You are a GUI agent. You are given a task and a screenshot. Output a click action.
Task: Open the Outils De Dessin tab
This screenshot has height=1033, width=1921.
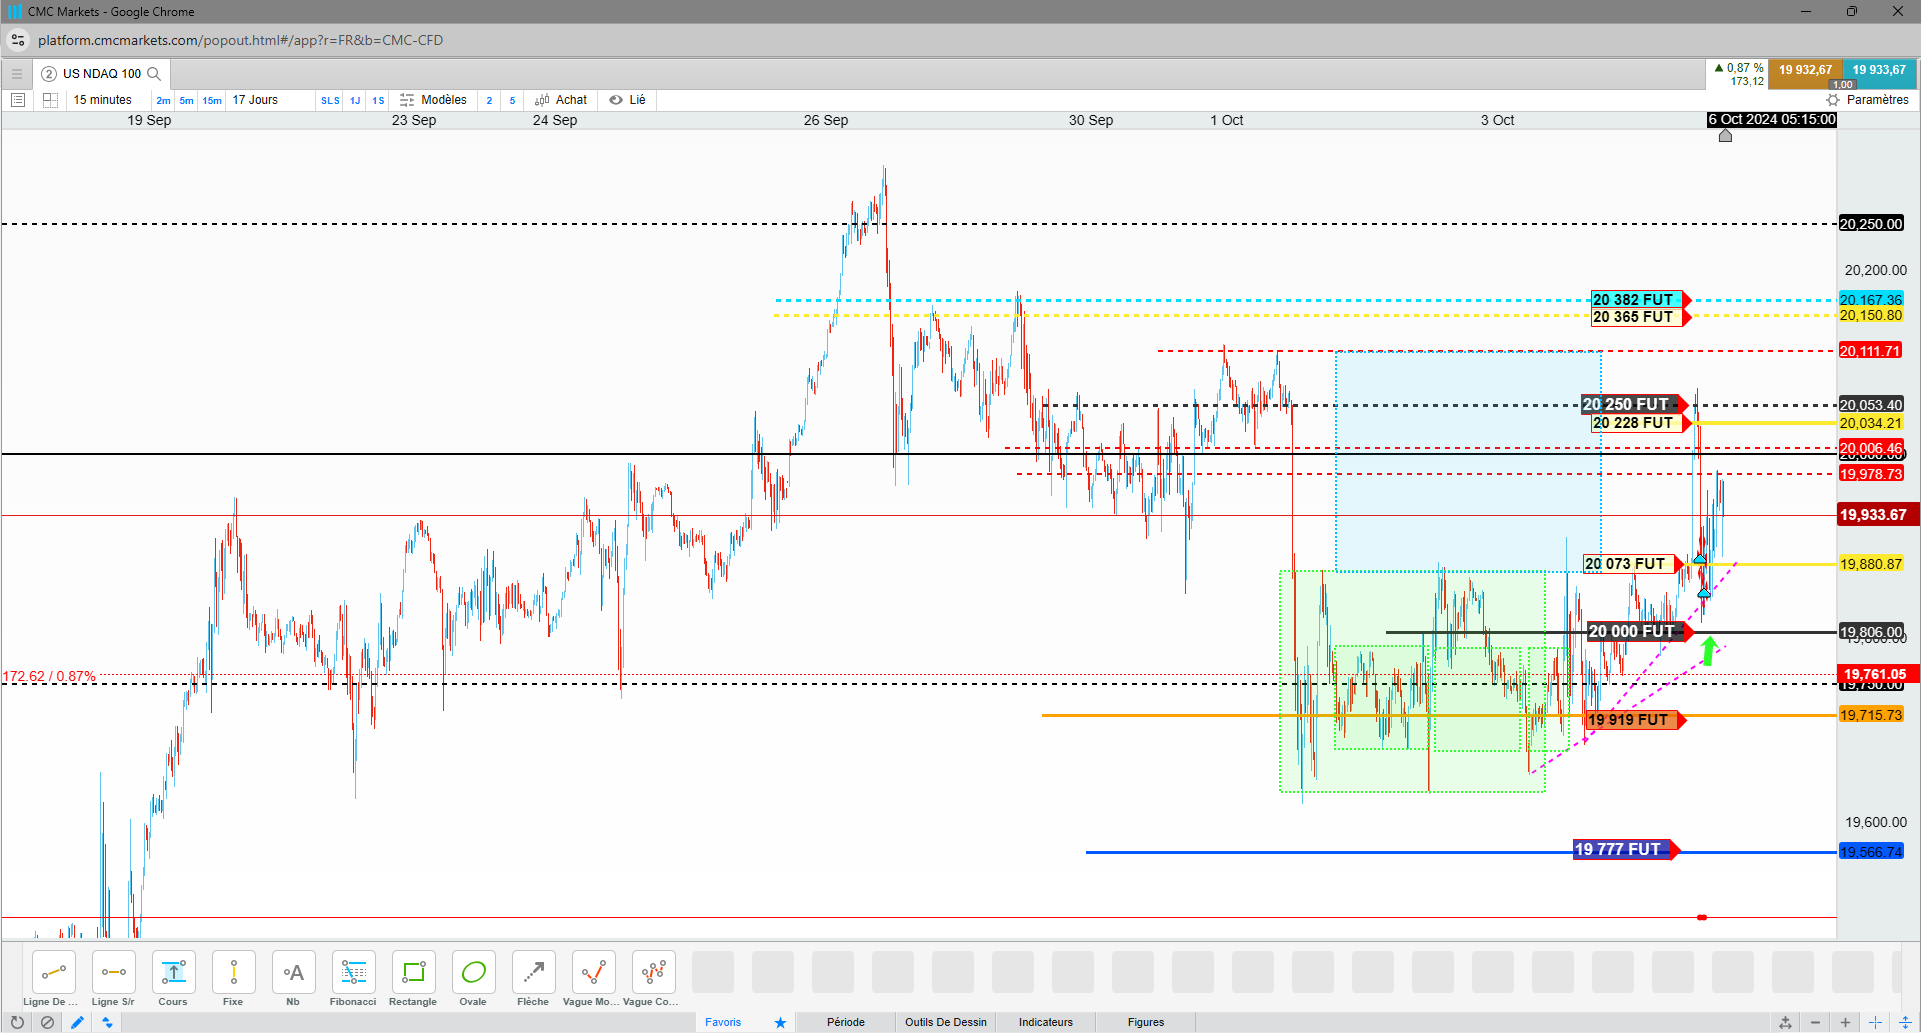click(945, 1022)
